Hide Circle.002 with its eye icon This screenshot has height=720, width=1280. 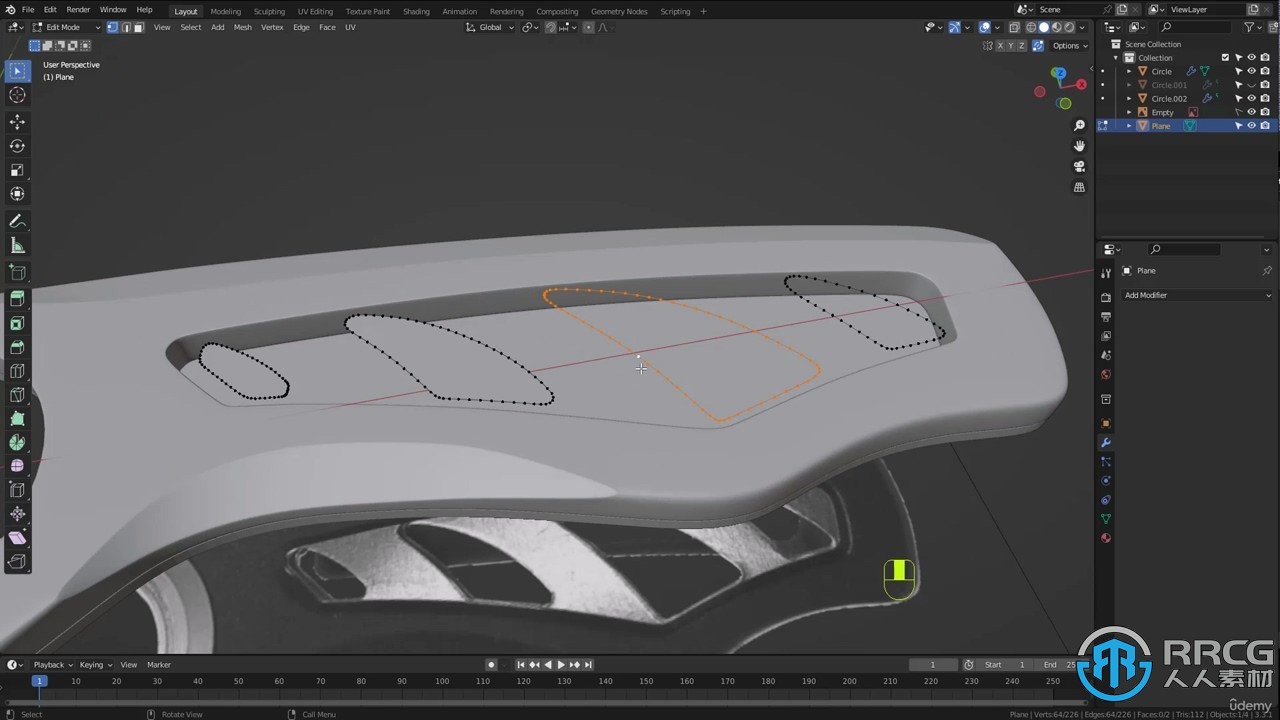click(x=1251, y=99)
